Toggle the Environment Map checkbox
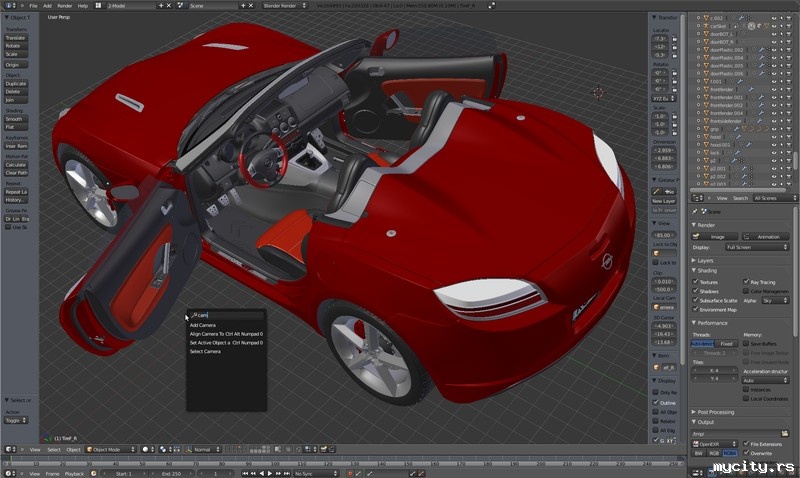Viewport: 800px width, 478px height. pyautogui.click(x=695, y=309)
